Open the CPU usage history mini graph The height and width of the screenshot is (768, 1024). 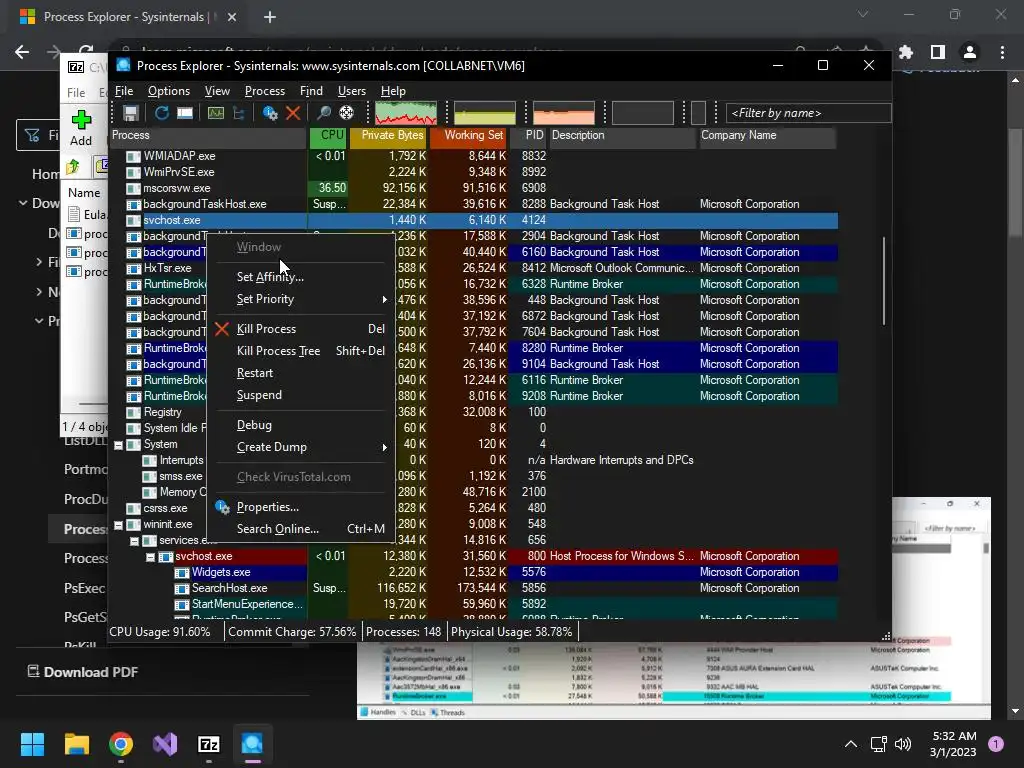406,113
